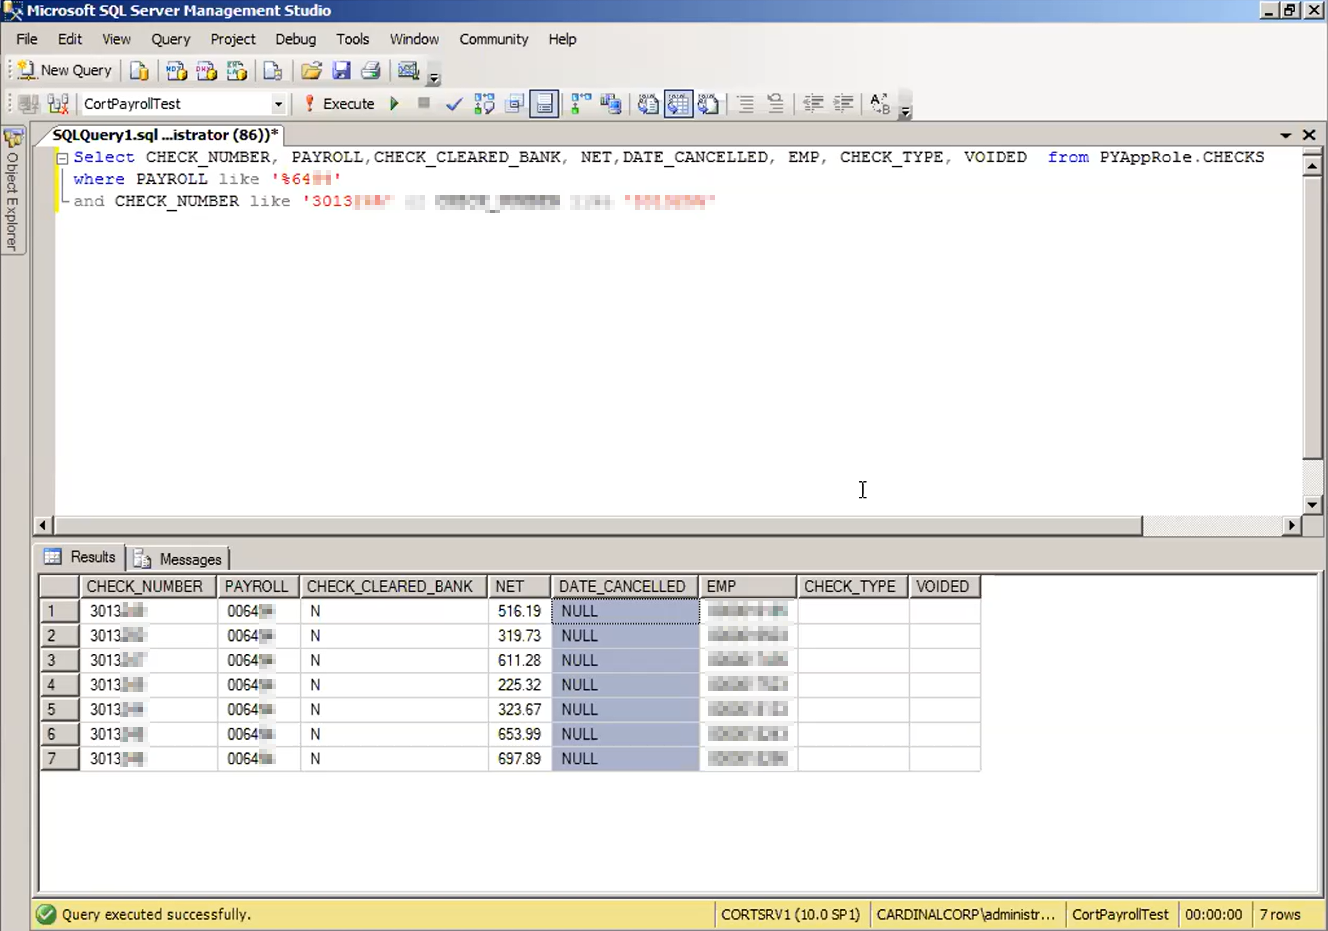Click the editor's horizontal scrollbar thumb

[x=598, y=525]
